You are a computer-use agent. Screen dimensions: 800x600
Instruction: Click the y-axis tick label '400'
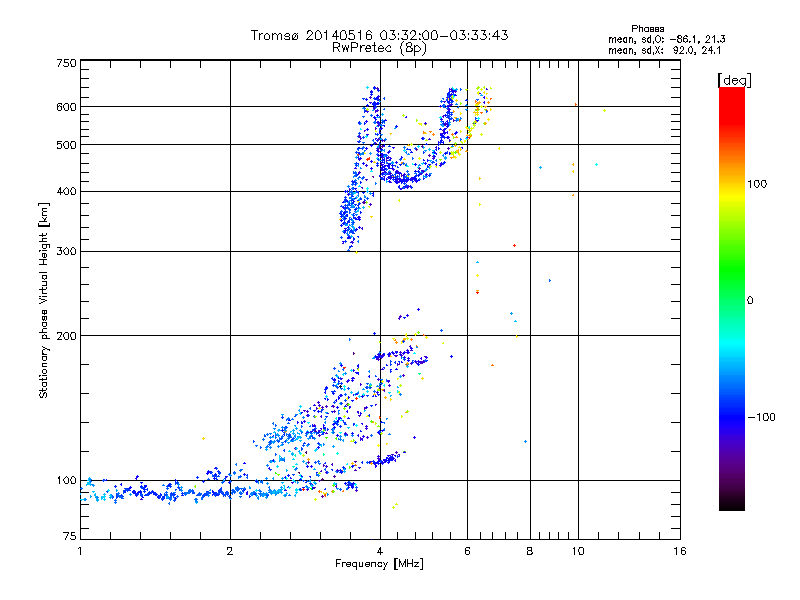[66, 191]
